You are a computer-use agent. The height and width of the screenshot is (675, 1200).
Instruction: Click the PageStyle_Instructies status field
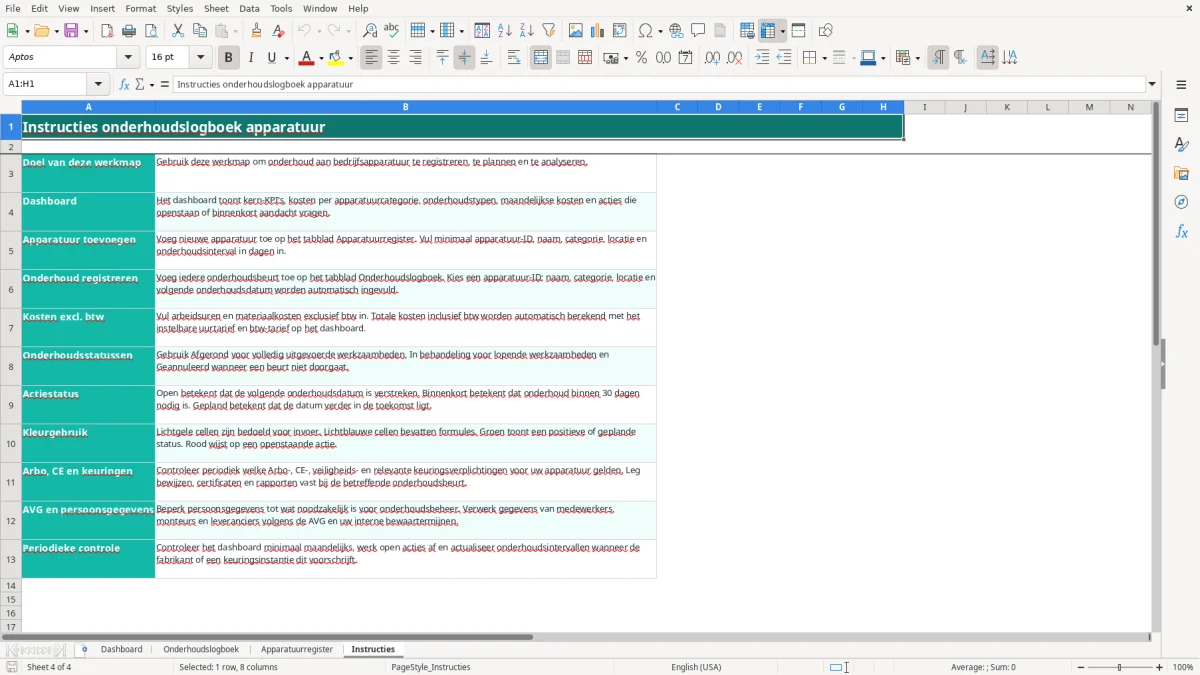point(430,667)
